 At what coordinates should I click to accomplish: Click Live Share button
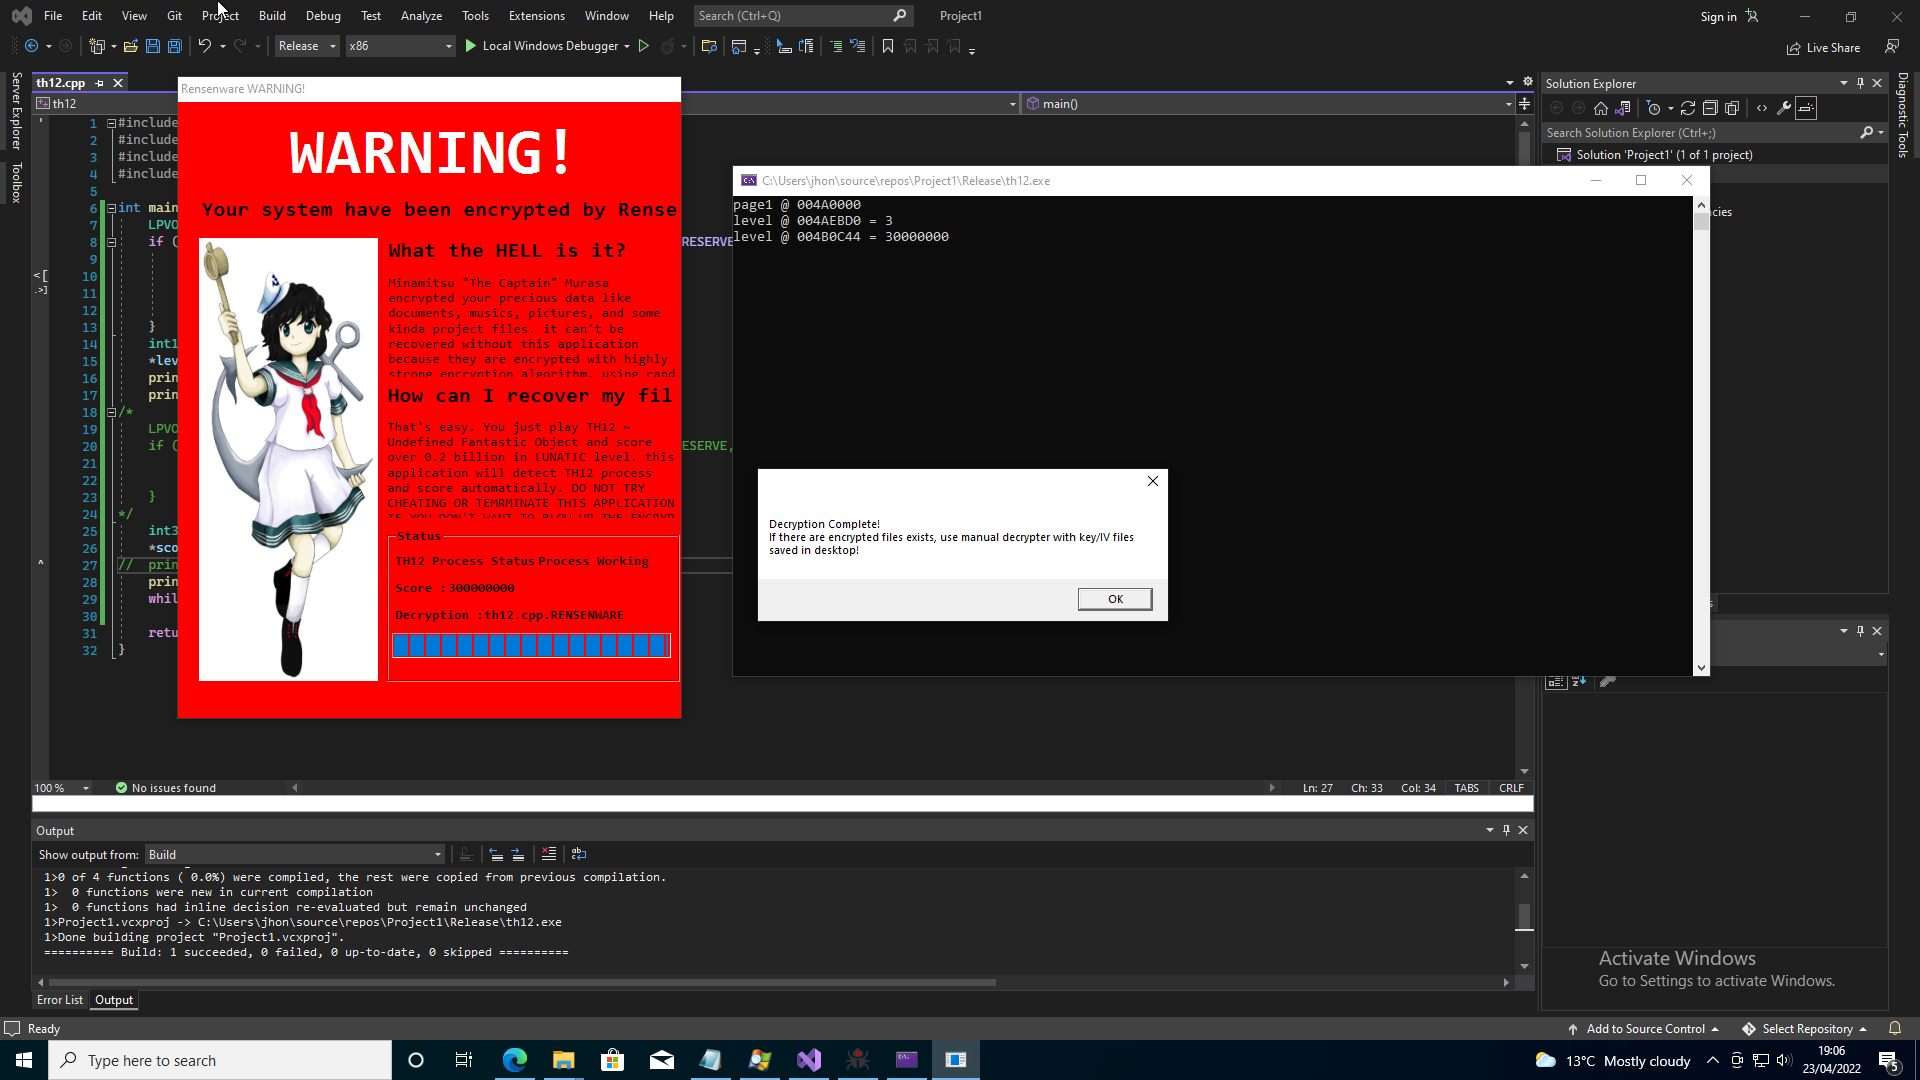click(x=1823, y=47)
